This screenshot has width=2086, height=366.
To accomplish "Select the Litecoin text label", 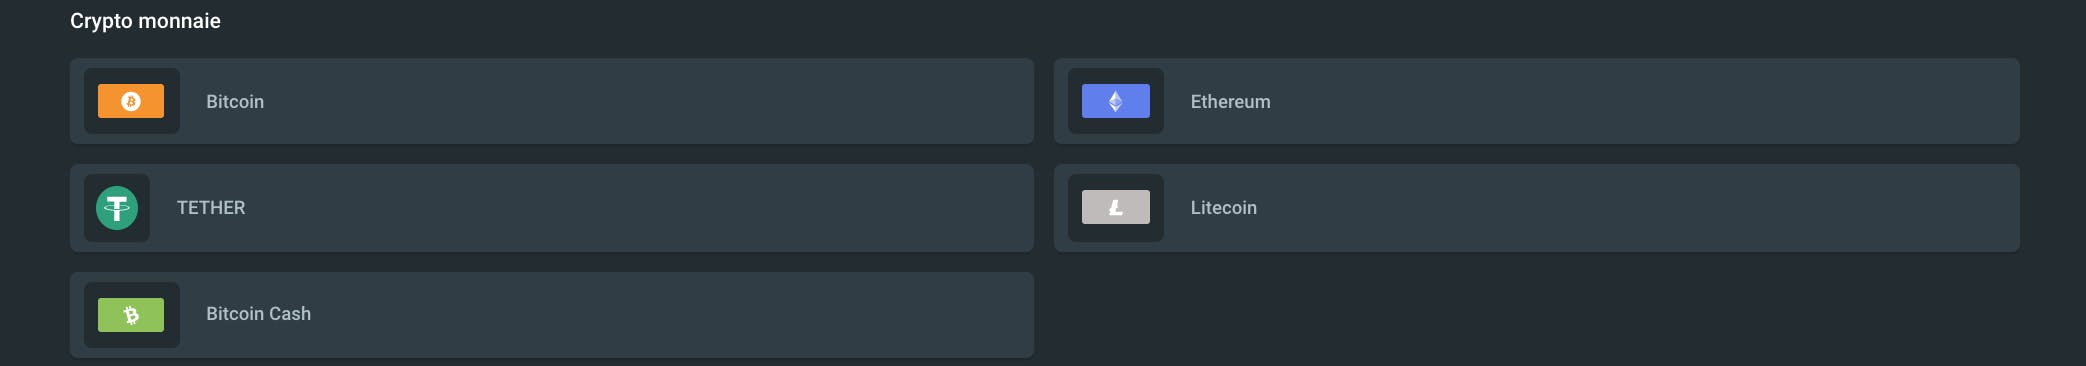I will click(x=1223, y=208).
